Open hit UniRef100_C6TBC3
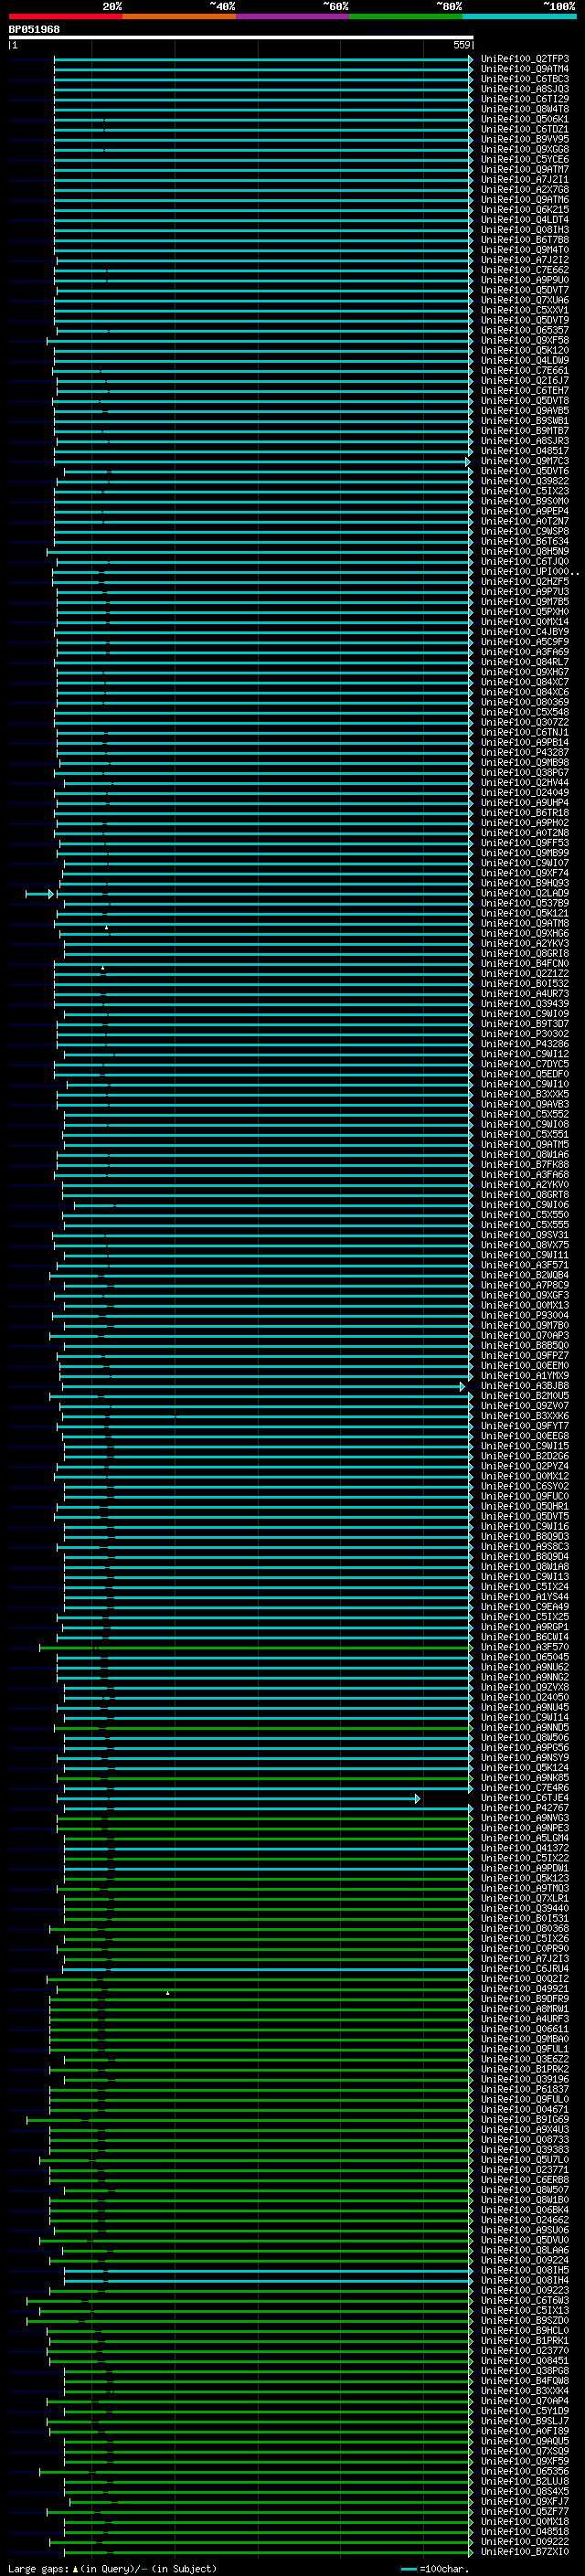The width and height of the screenshot is (585, 2576). pos(524,79)
